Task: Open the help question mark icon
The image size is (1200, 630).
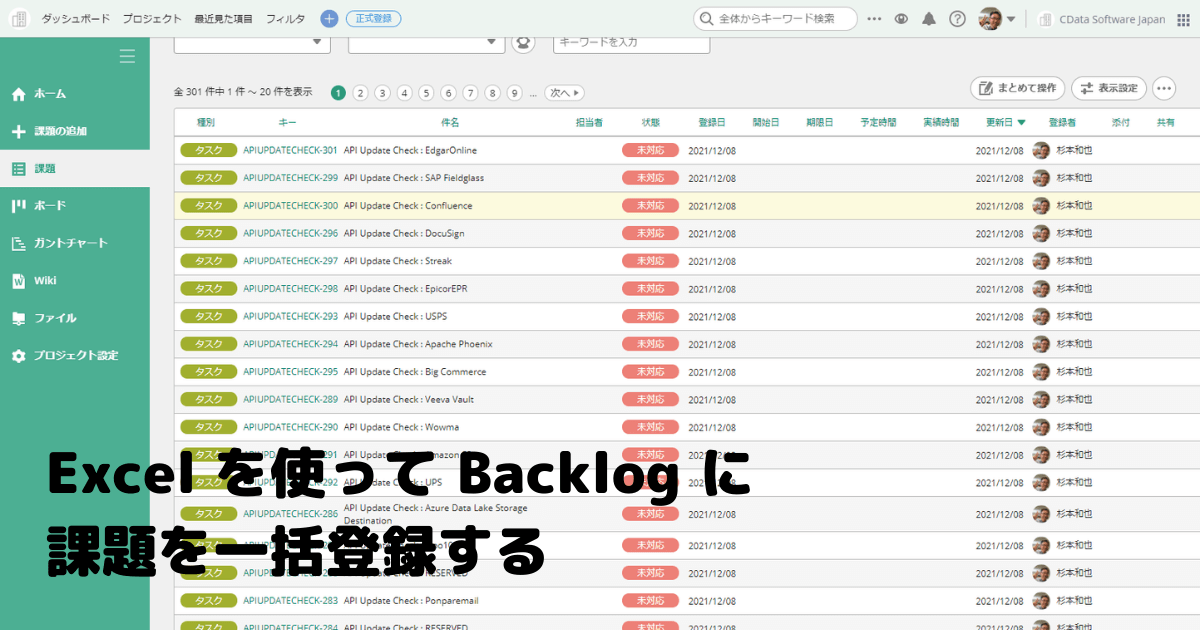Action: click(x=958, y=17)
